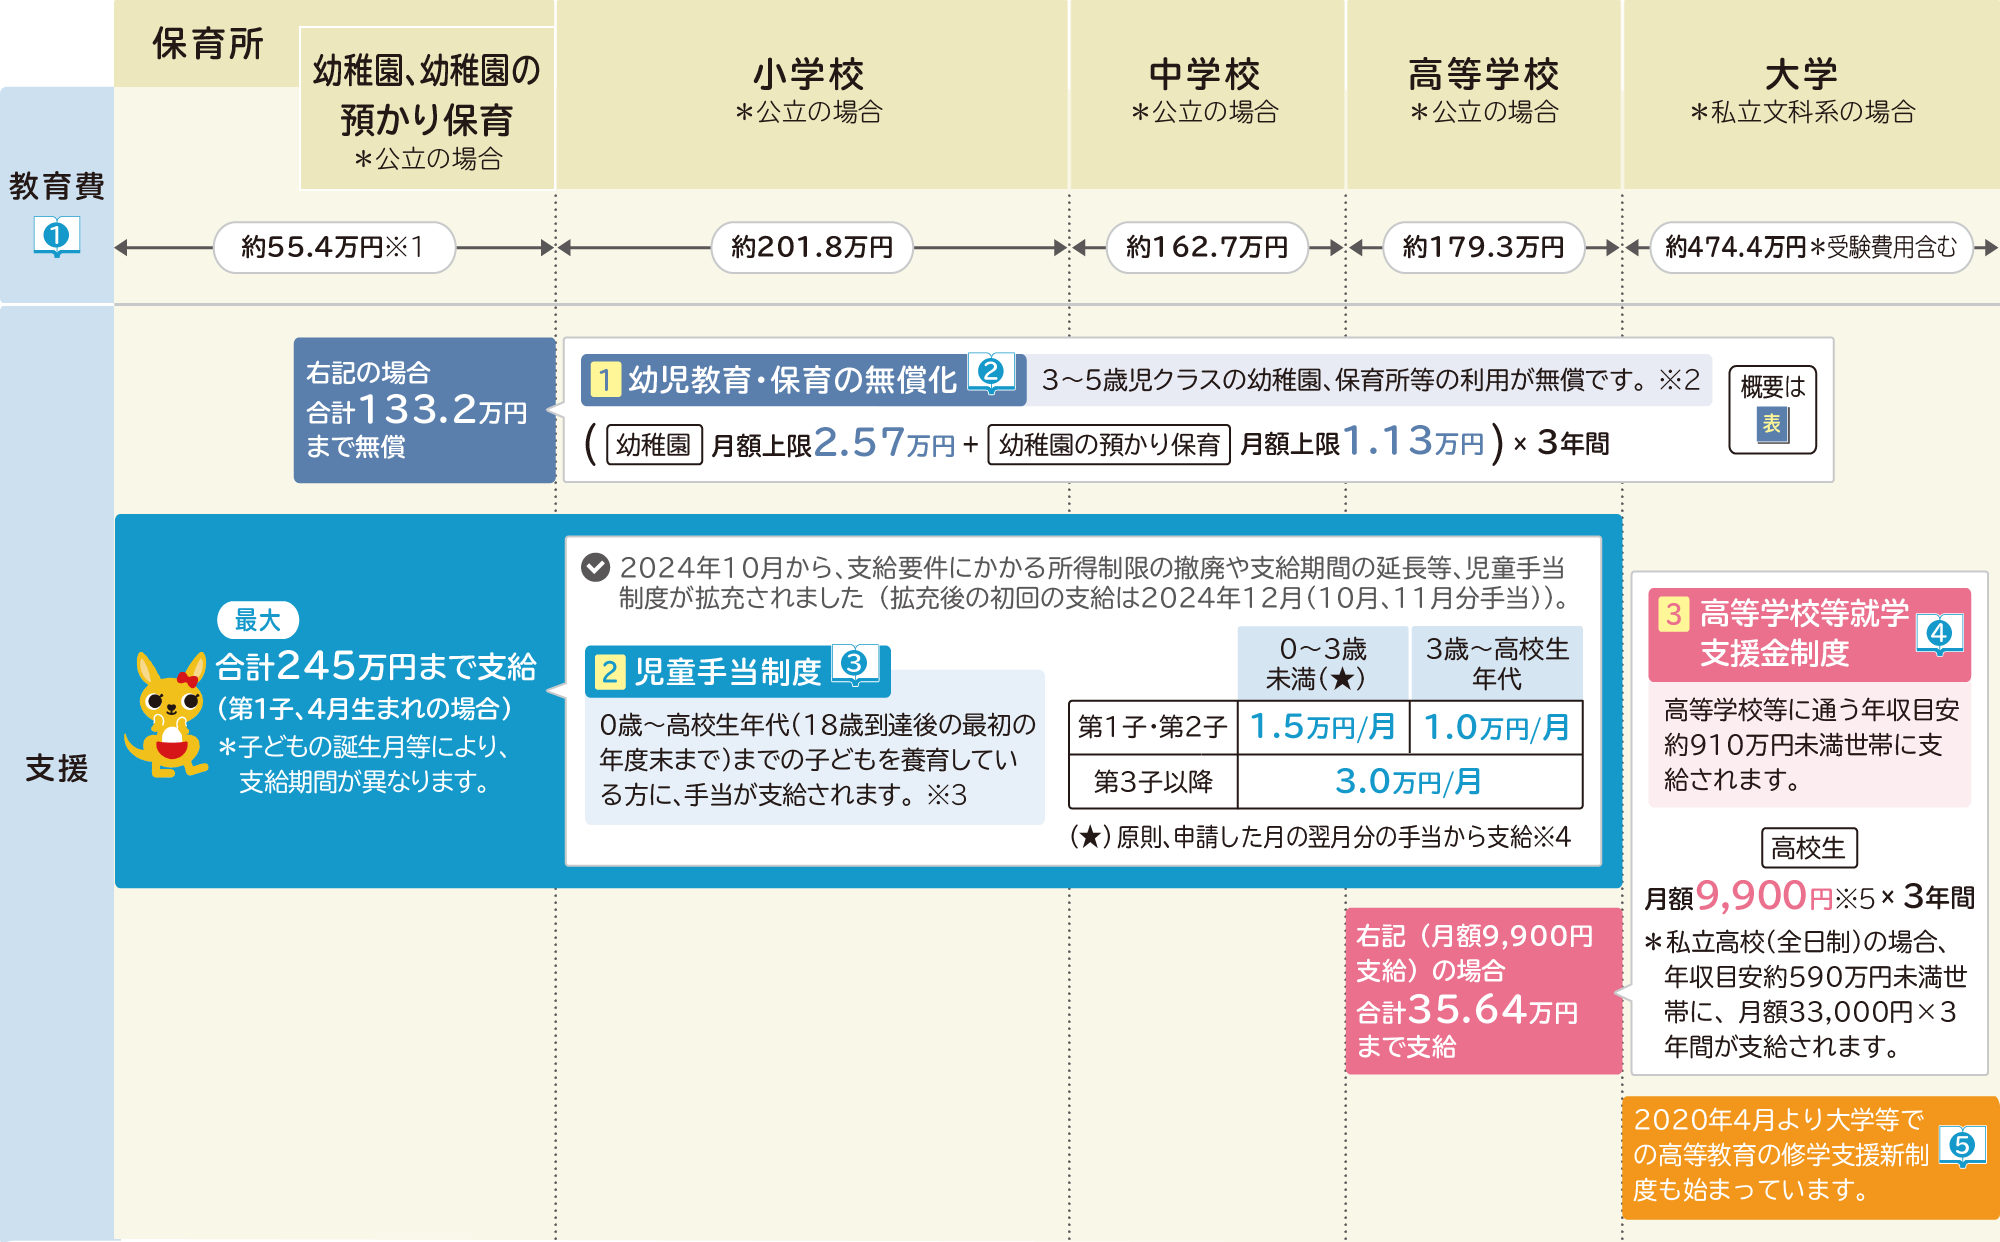Click the 1.5万円/月 table cell
The height and width of the screenshot is (1242, 2000).
[x=1323, y=727]
